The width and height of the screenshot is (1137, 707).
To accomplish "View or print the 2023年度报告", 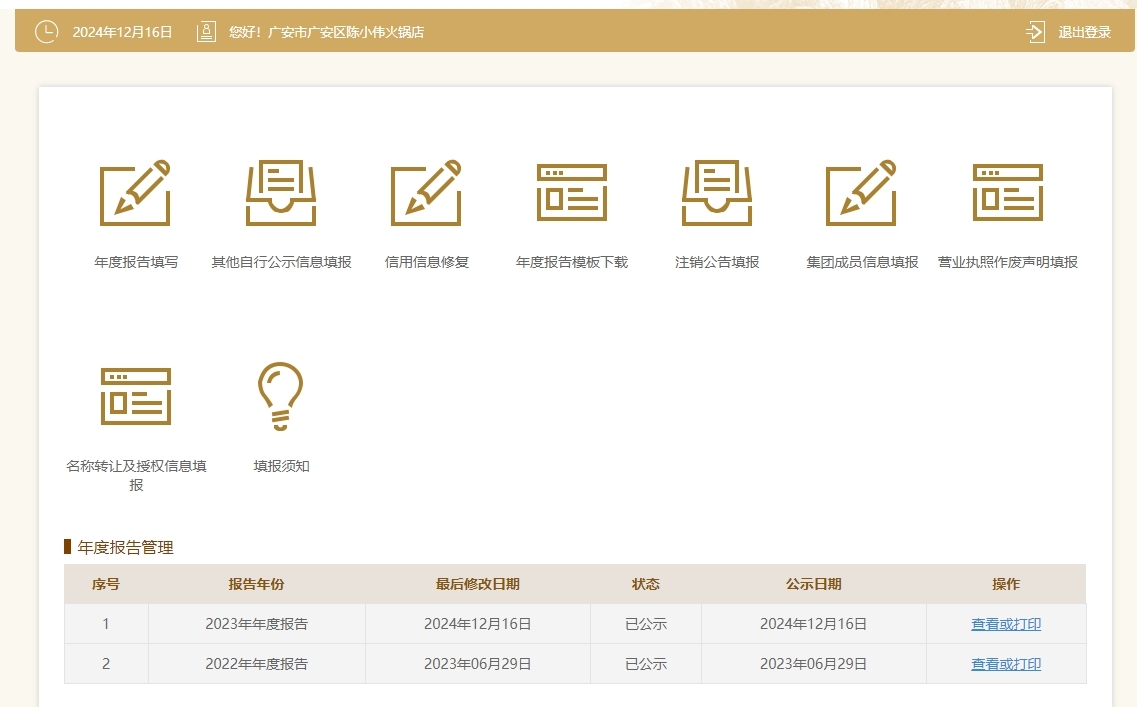I will [x=1006, y=624].
